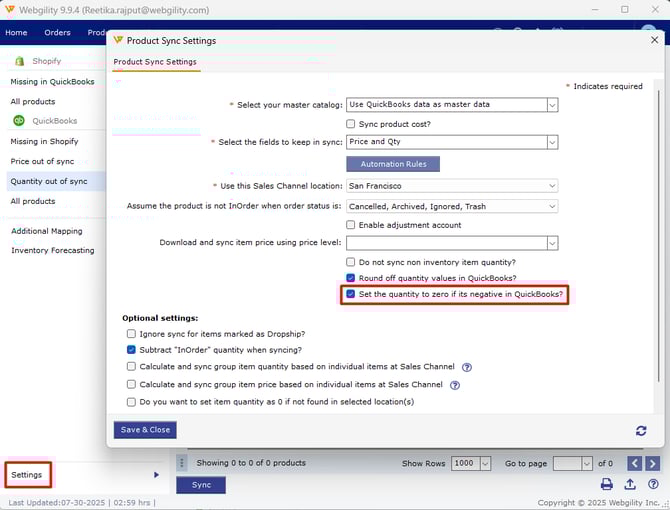The image size is (670, 510).
Task: Go to previous page arrow
Action: coord(634,463)
